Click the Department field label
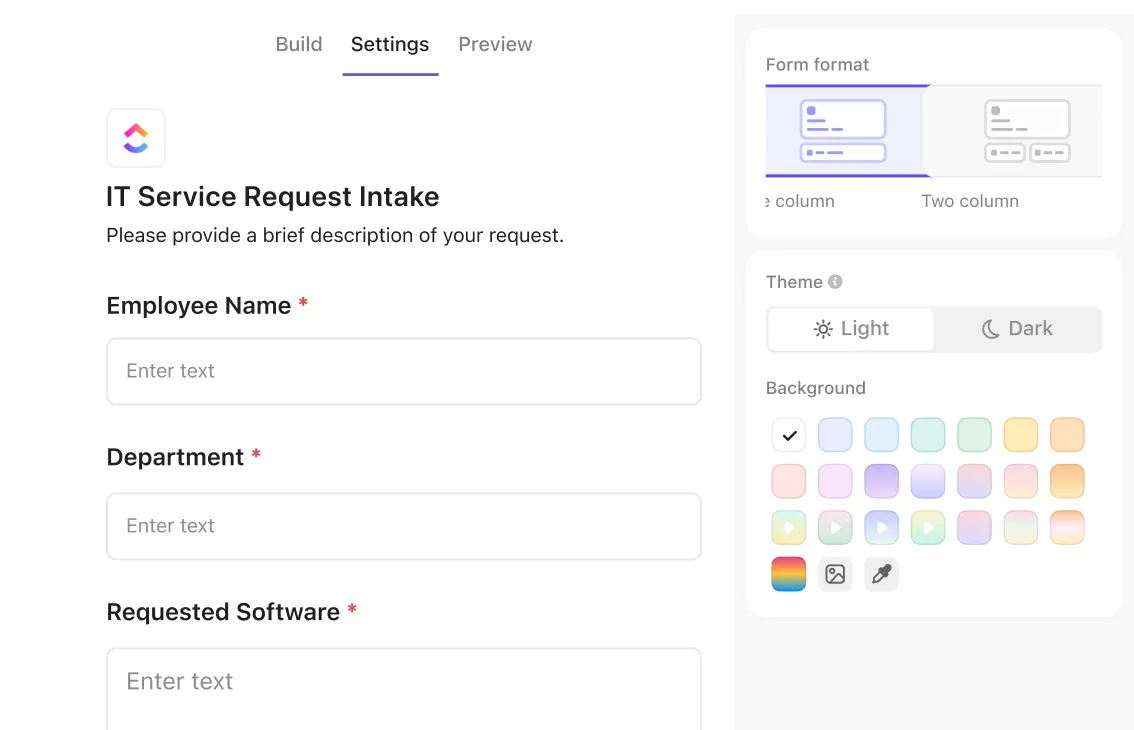This screenshot has width=1134, height=730. click(175, 457)
